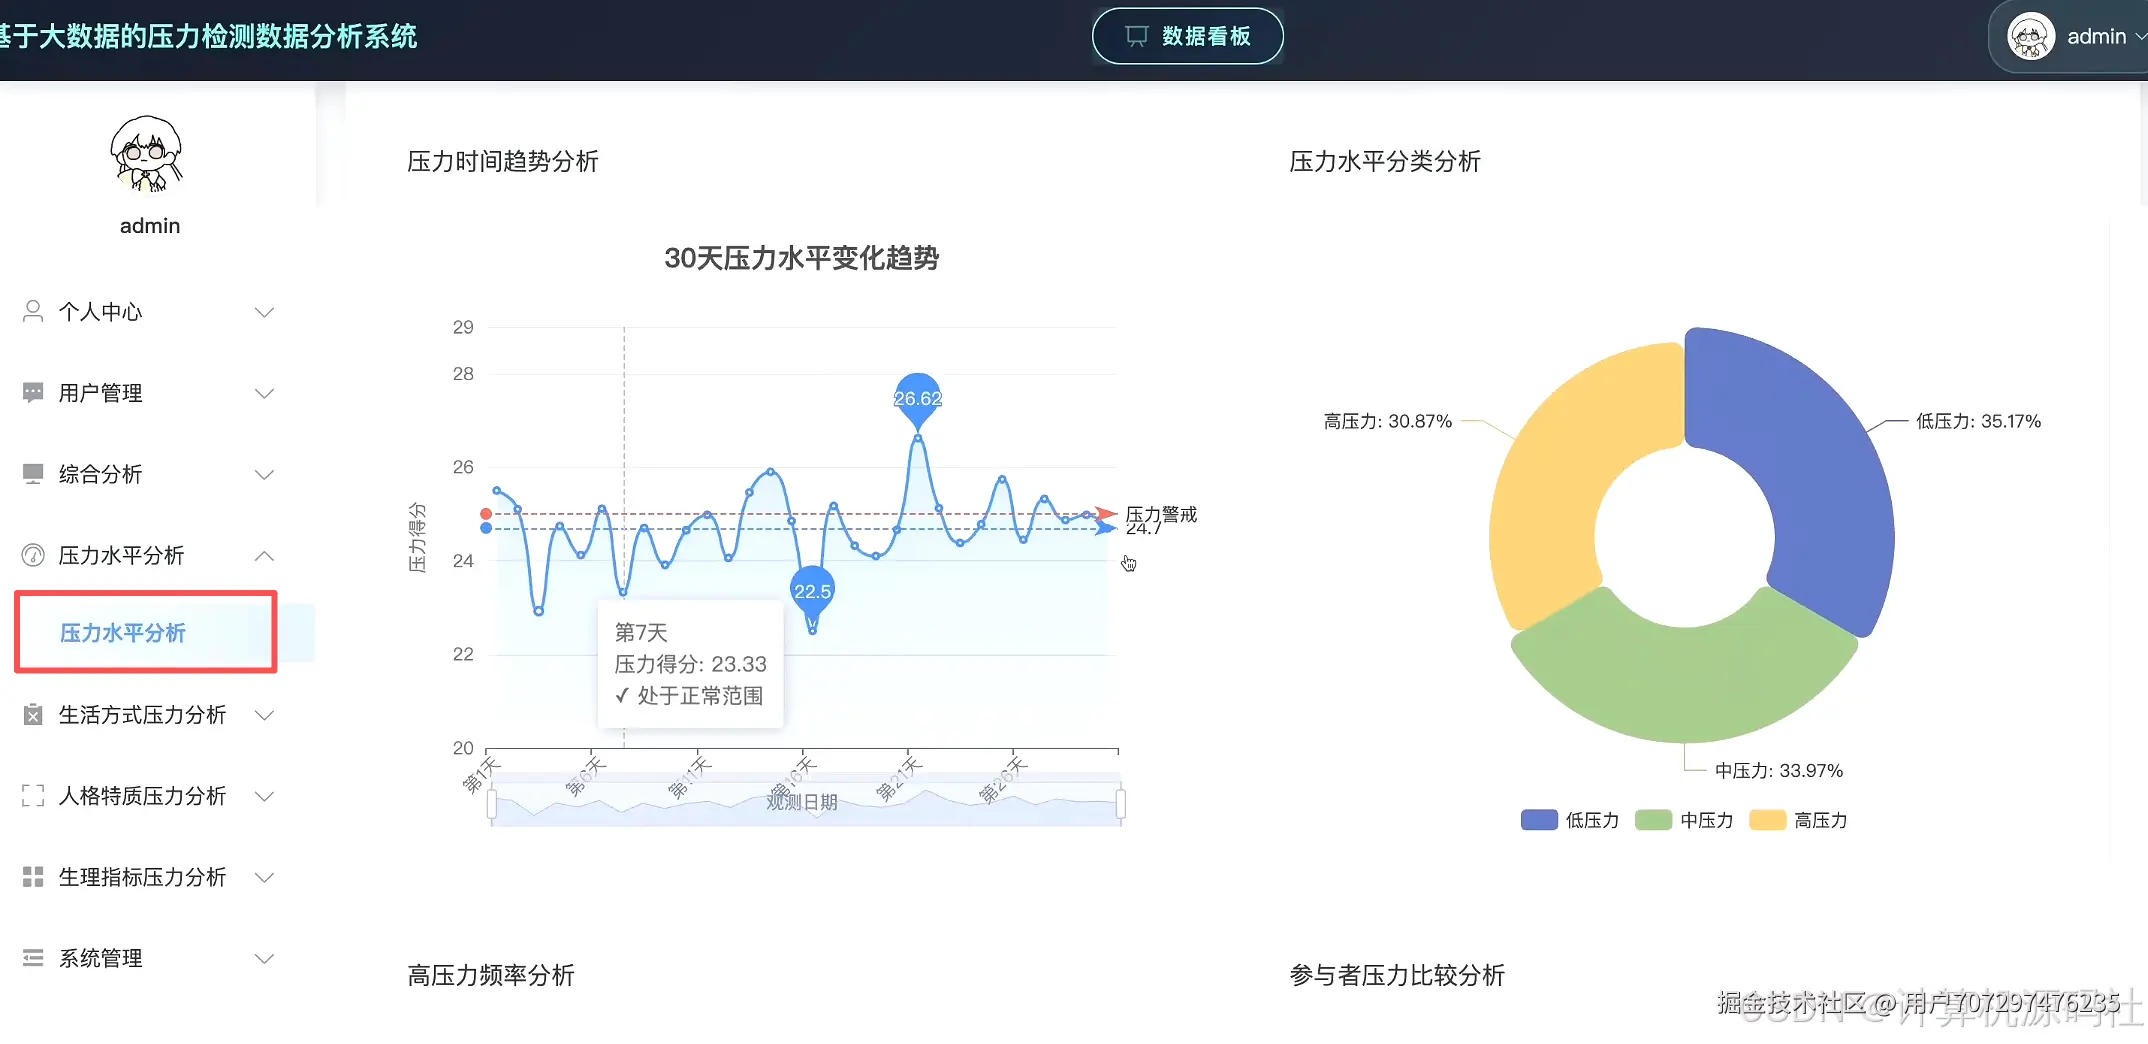
Task: Select the 生活方式压力分析 calendar icon
Action: [31, 715]
